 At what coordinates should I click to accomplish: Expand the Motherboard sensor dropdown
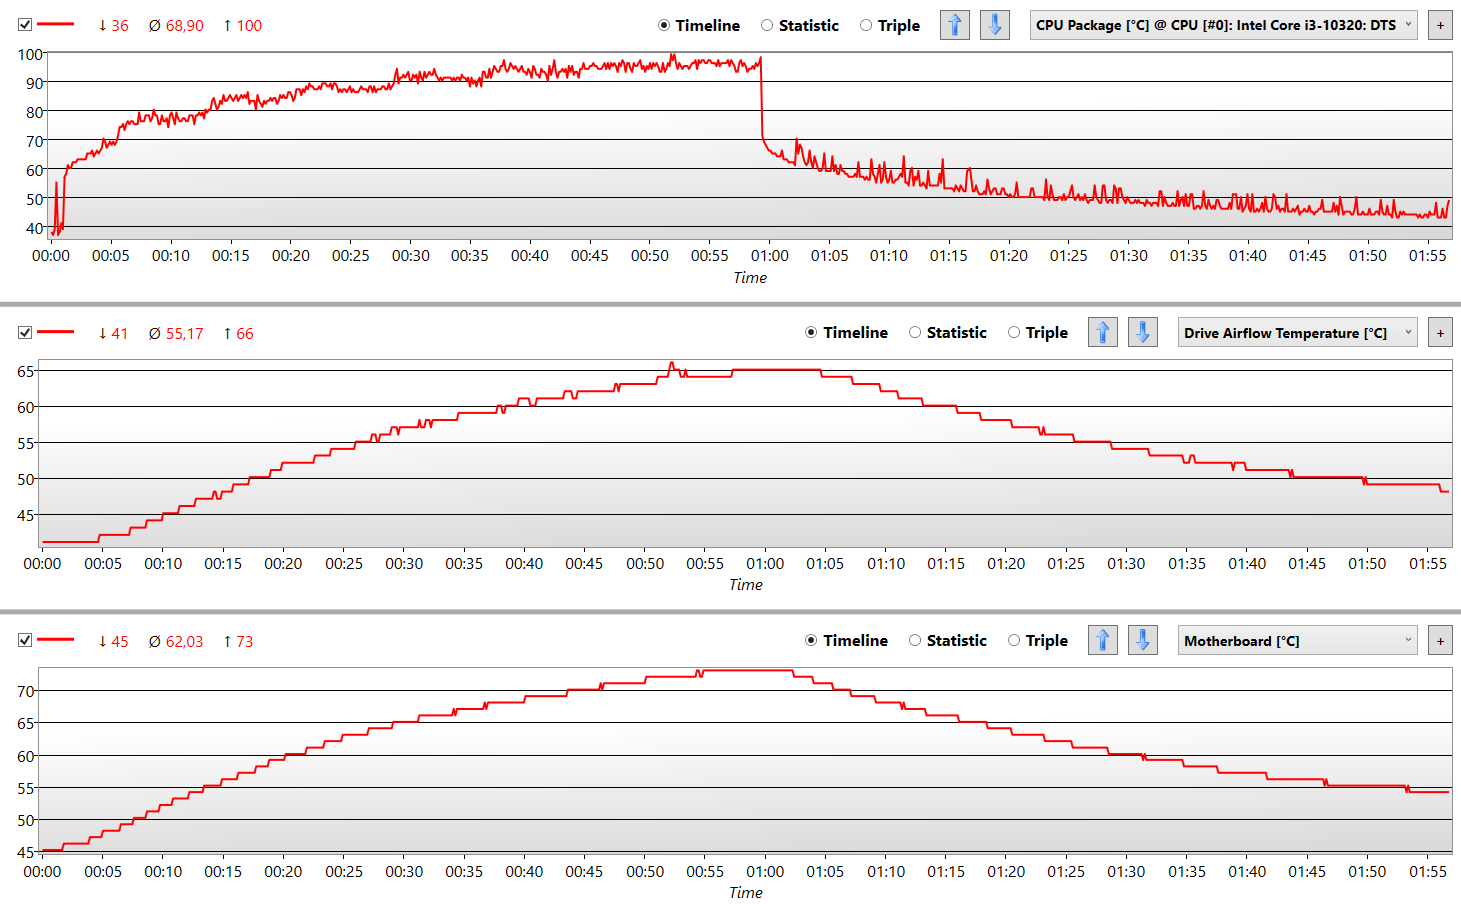(x=1297, y=641)
